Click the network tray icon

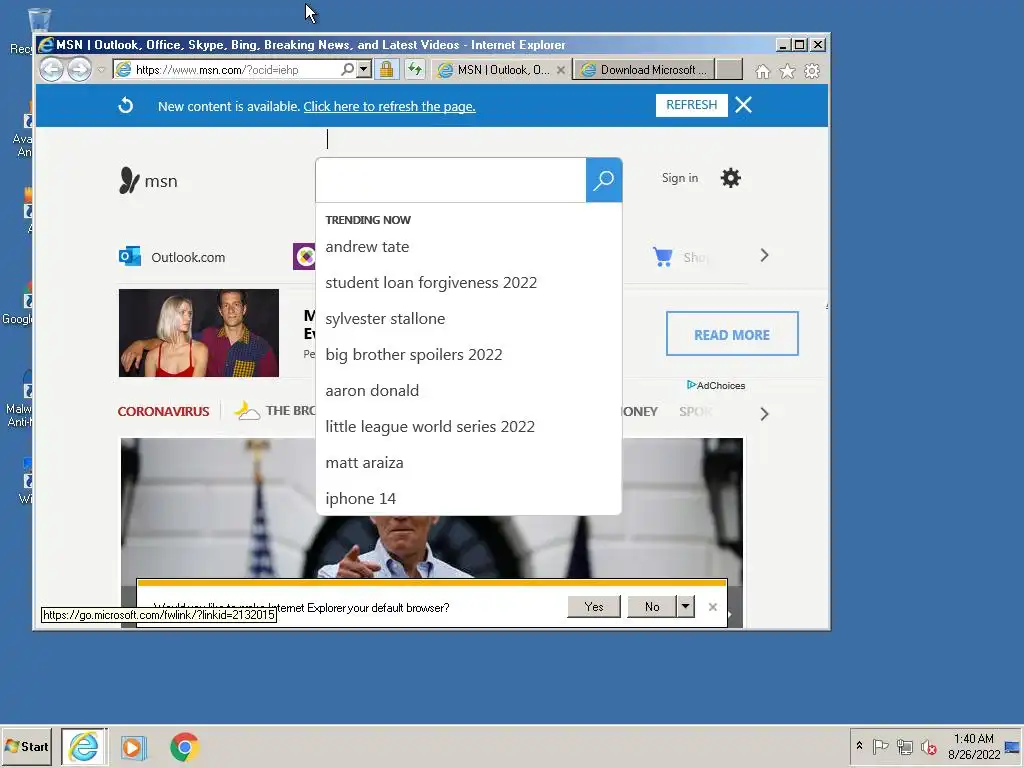[x=904, y=746]
